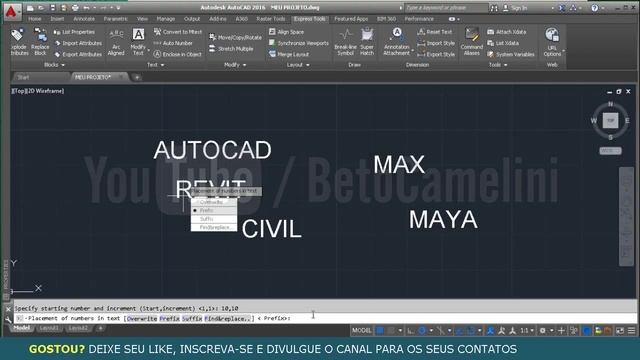
Task: Open the List Properties tool
Action: tap(74, 32)
